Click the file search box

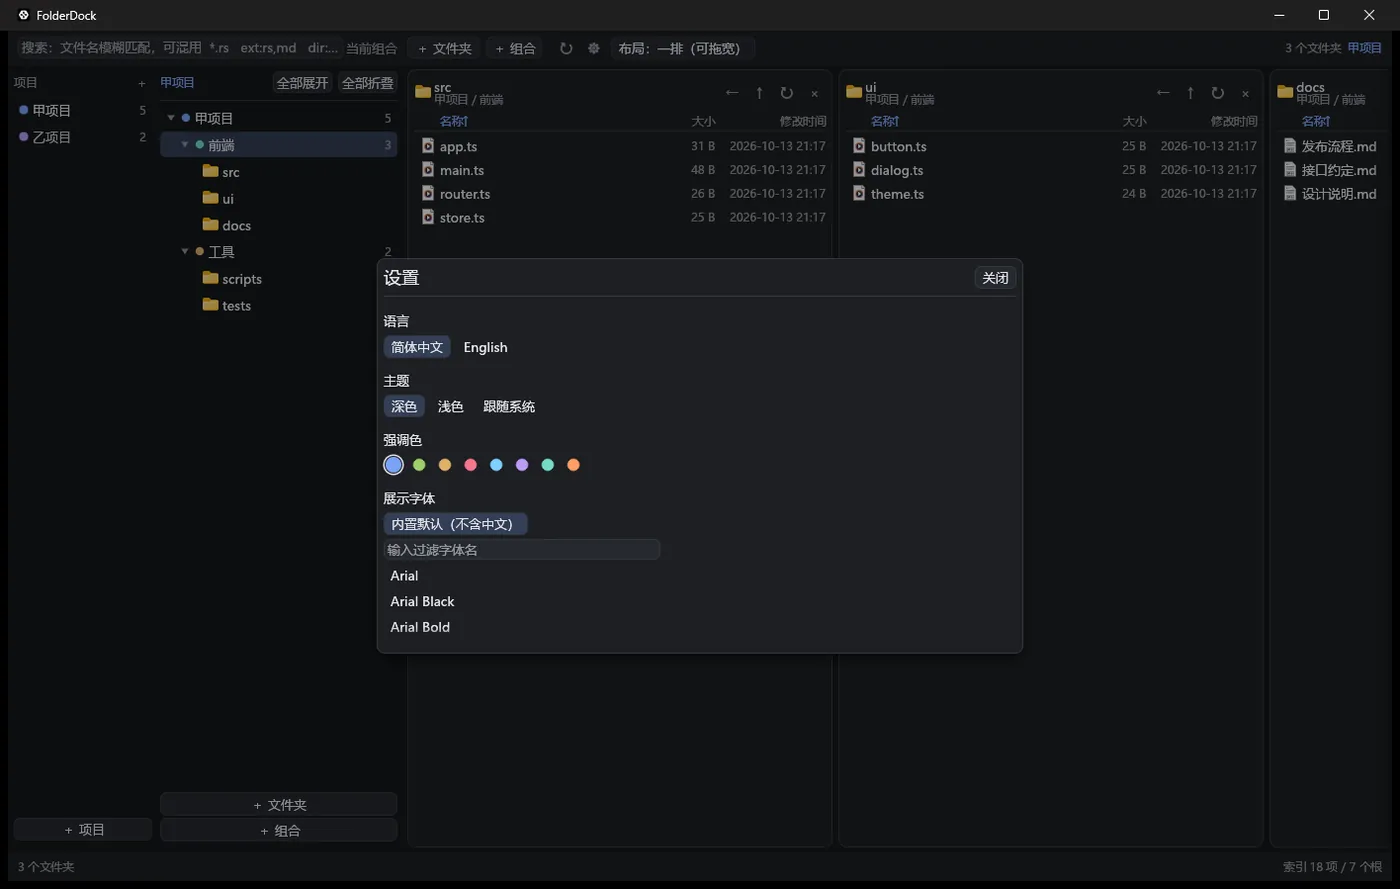pos(179,48)
